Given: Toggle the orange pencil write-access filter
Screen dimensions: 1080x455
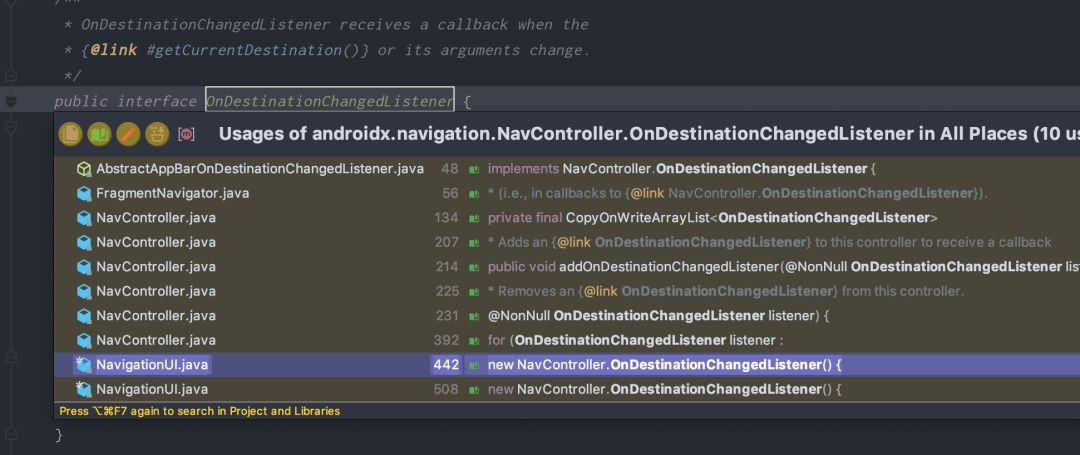Looking at the screenshot, I should 128,134.
